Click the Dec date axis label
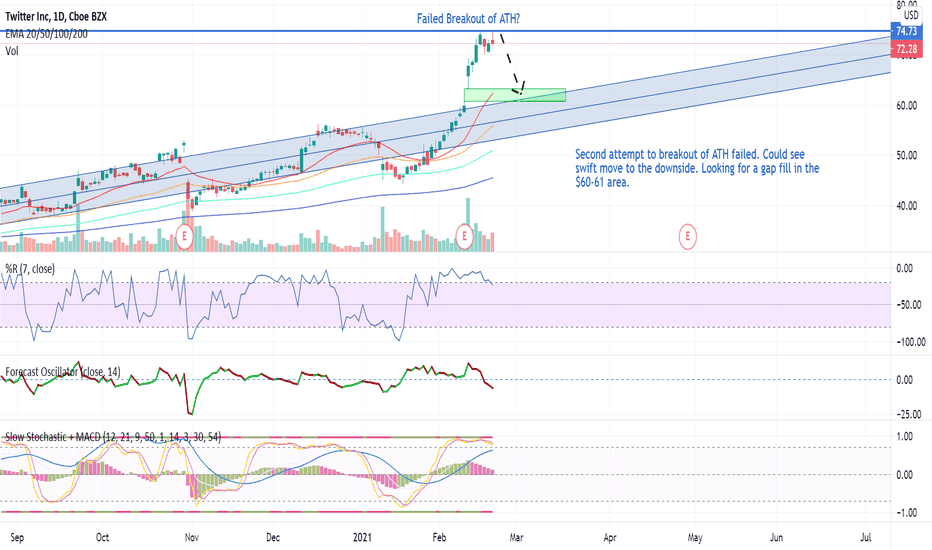 coord(273,538)
